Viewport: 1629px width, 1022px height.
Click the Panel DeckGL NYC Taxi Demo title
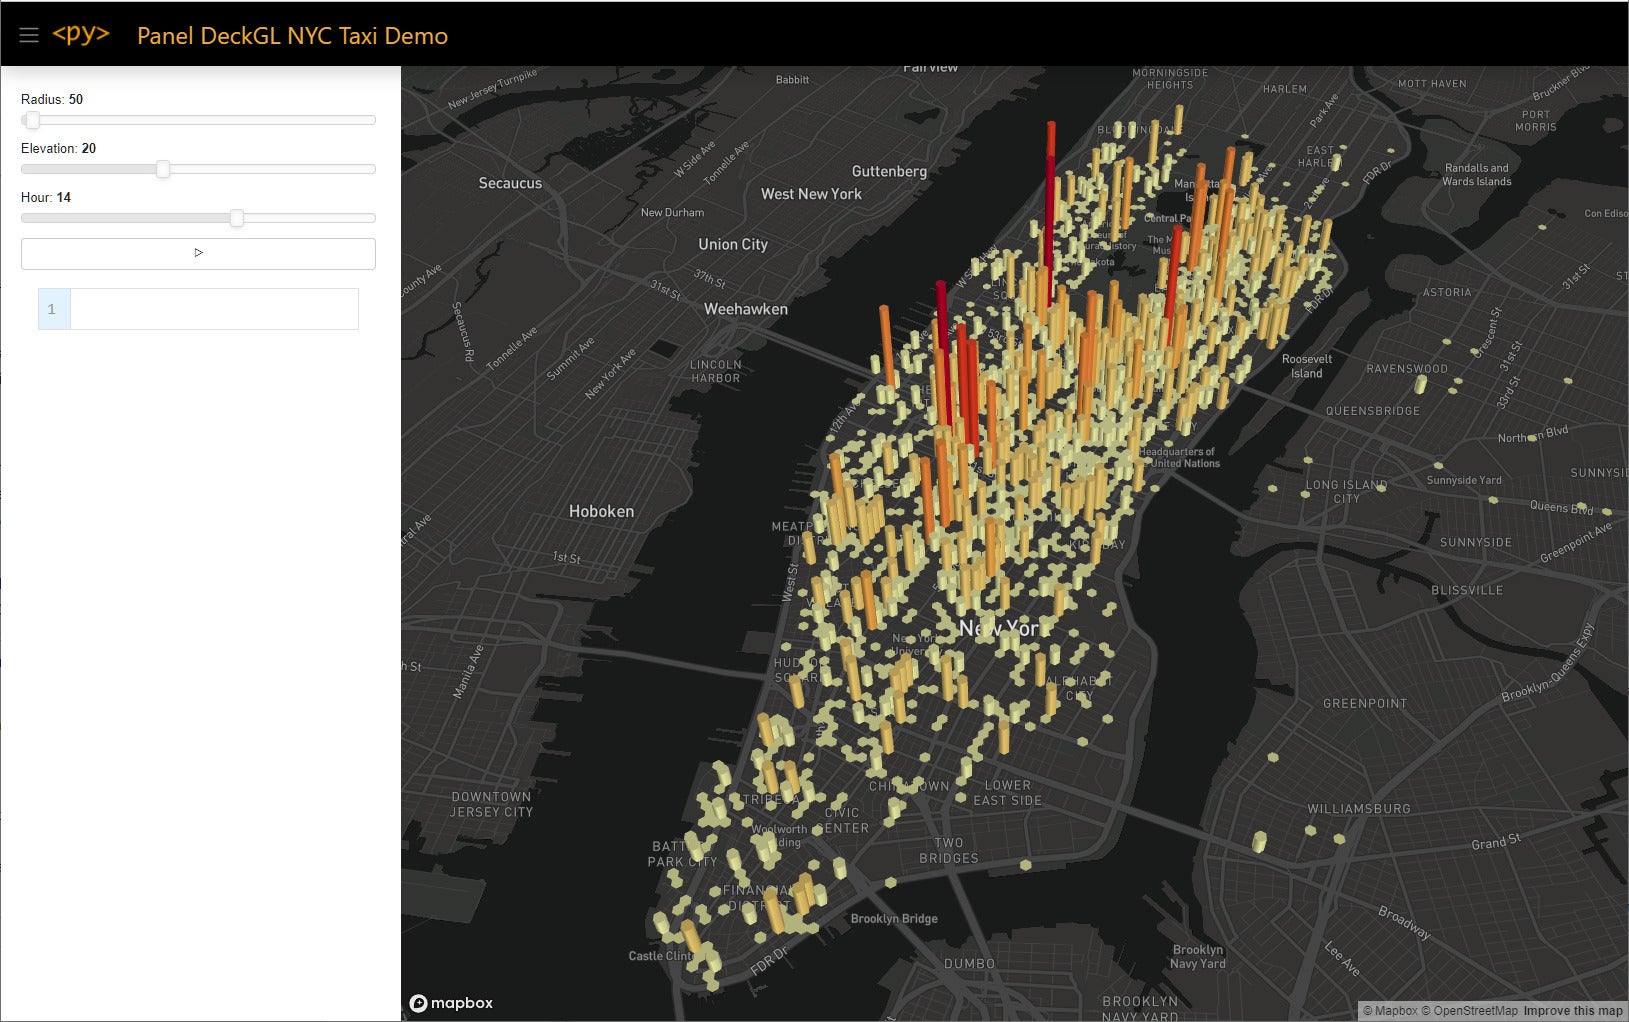292,36
